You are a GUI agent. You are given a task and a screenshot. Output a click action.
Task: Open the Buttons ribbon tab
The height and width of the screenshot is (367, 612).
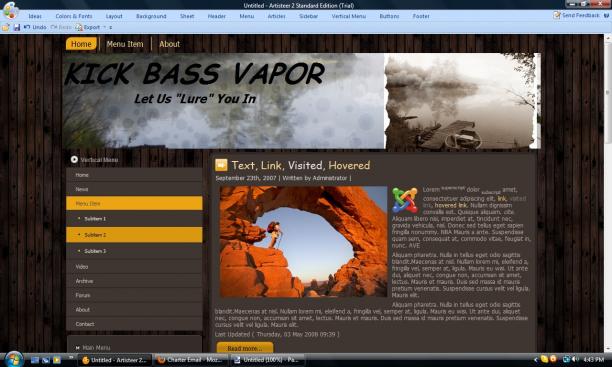point(389,16)
